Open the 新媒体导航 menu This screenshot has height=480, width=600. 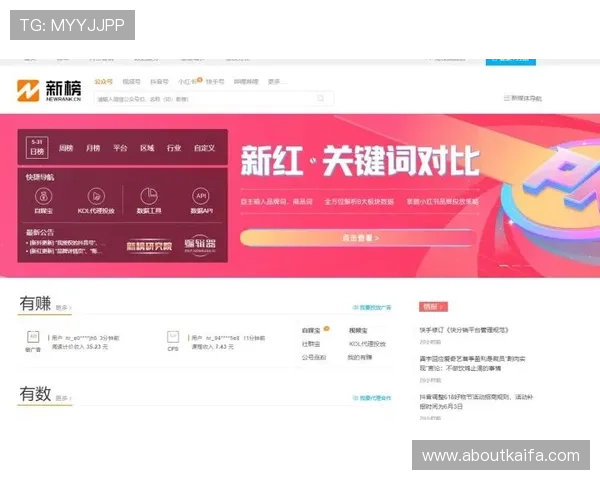tap(523, 98)
